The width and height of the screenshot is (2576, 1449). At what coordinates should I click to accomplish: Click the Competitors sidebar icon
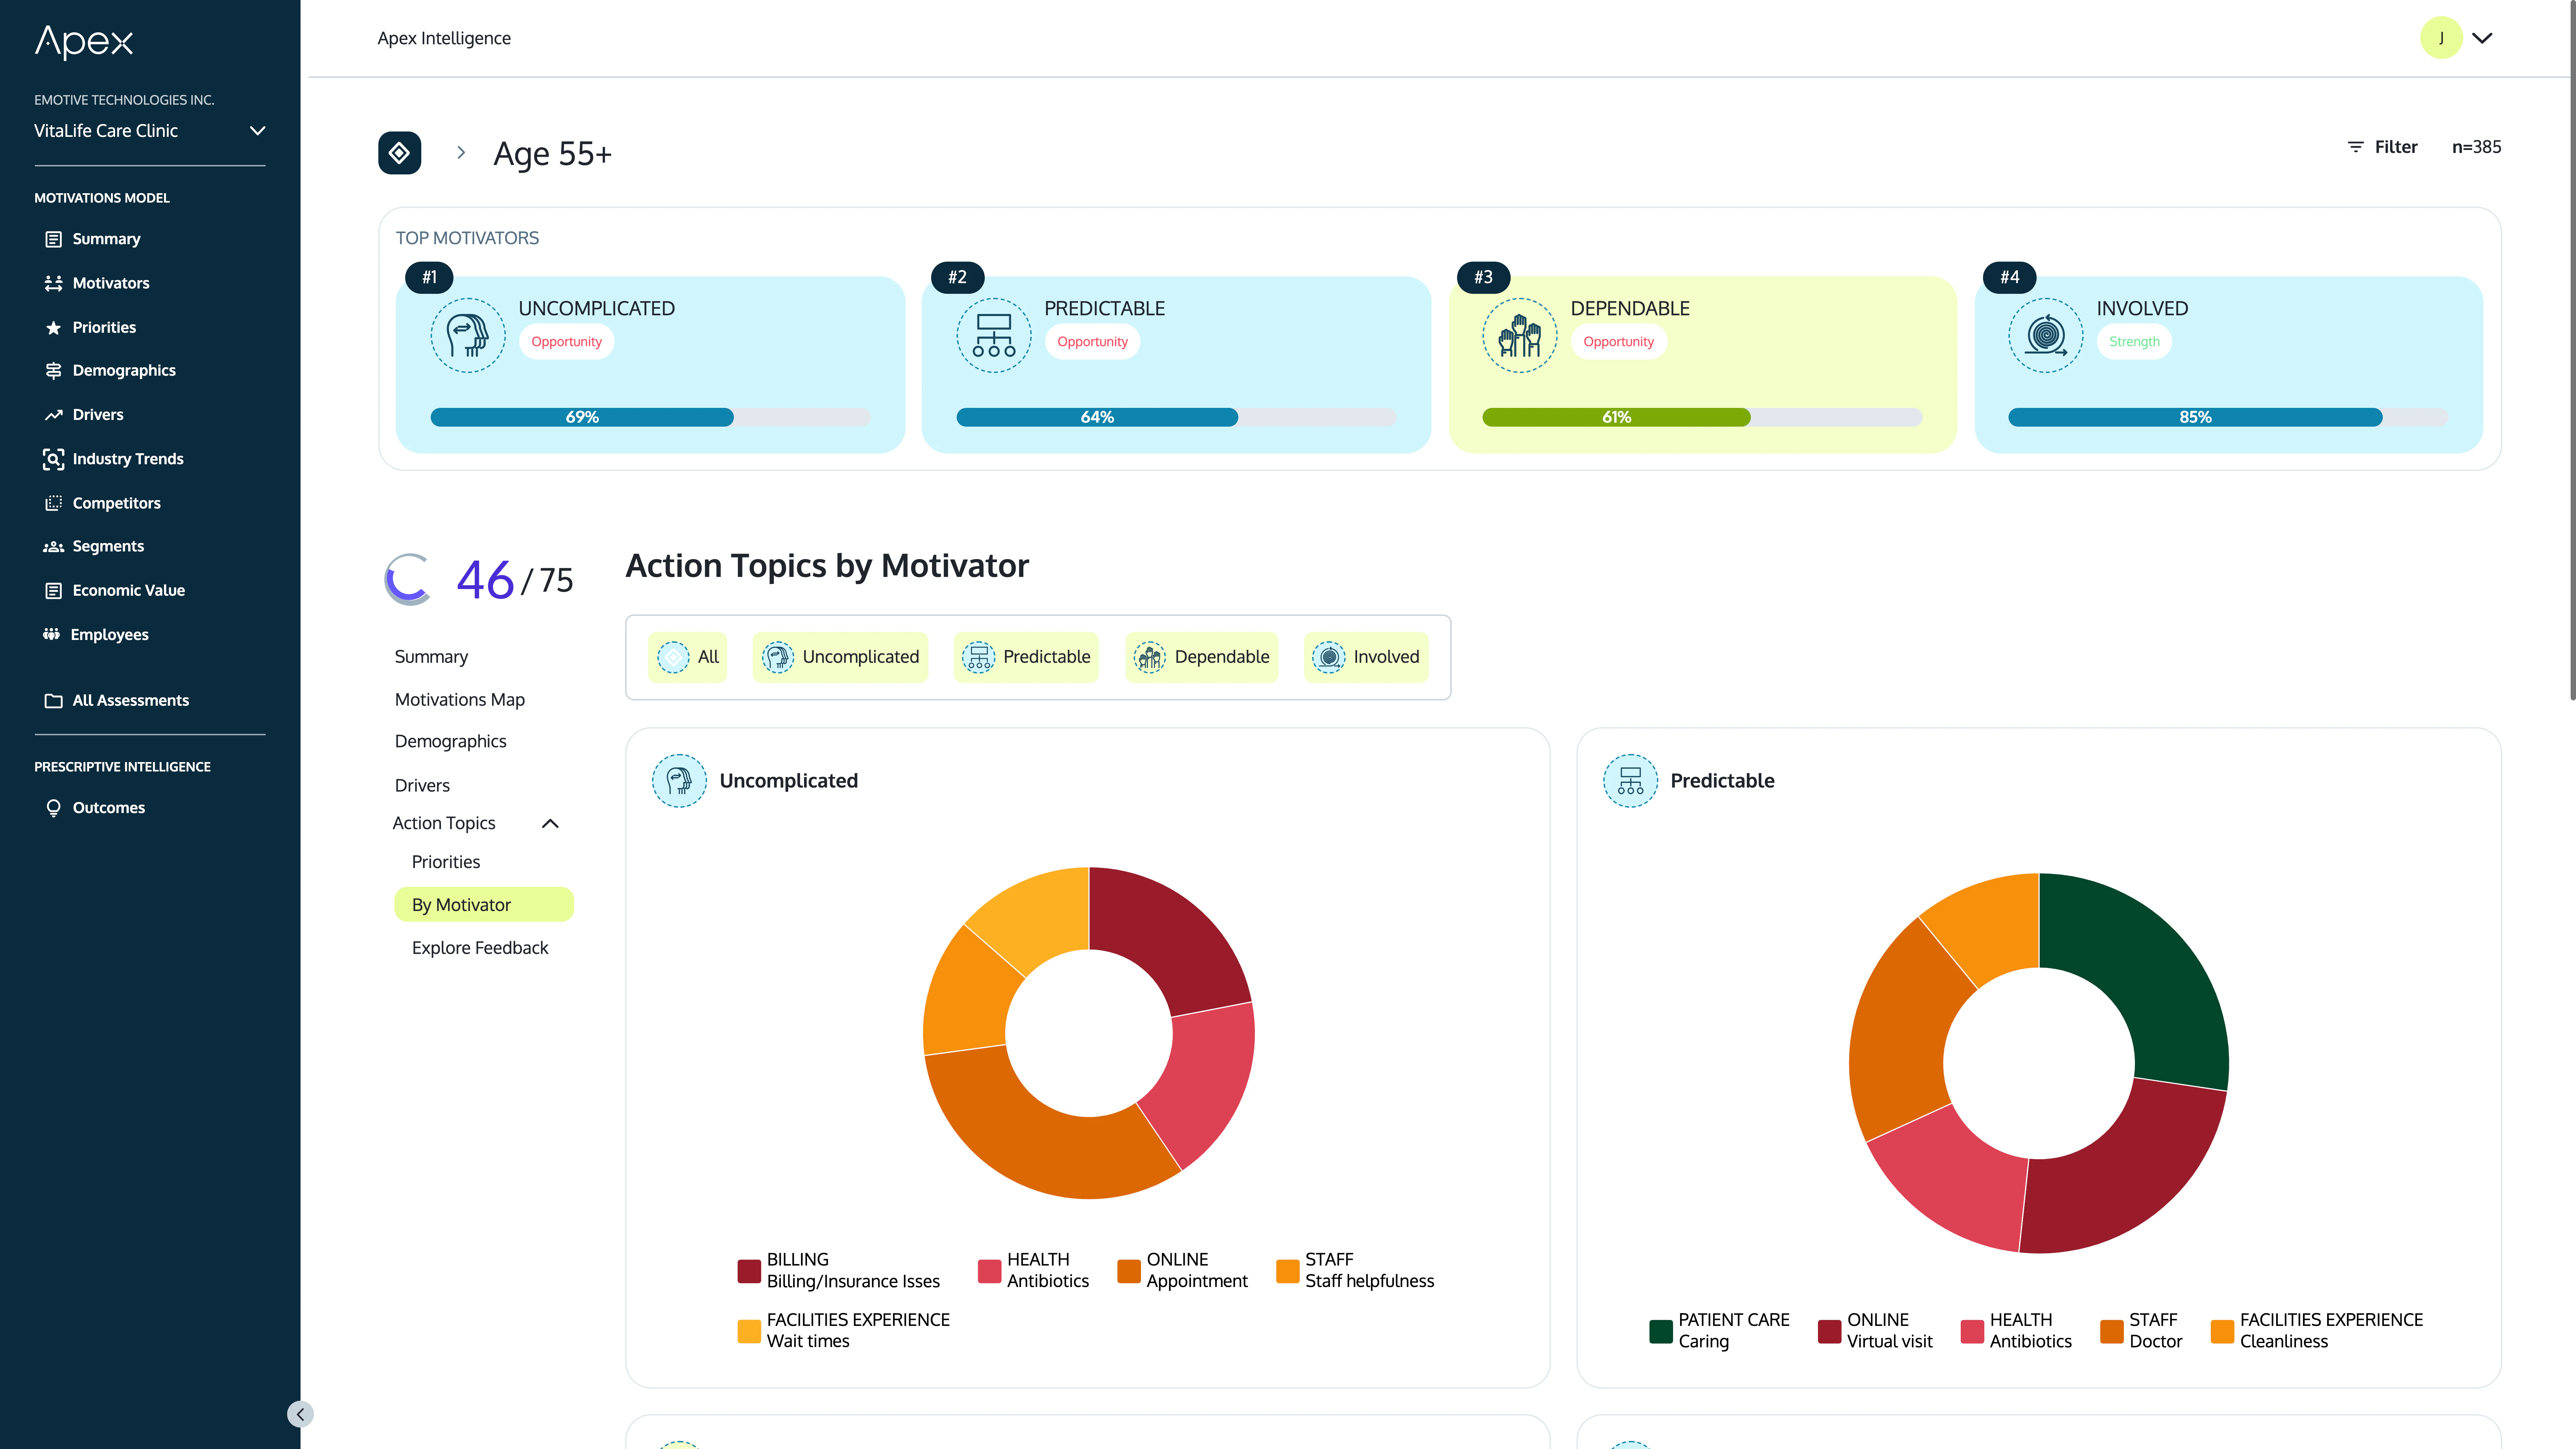(54, 503)
